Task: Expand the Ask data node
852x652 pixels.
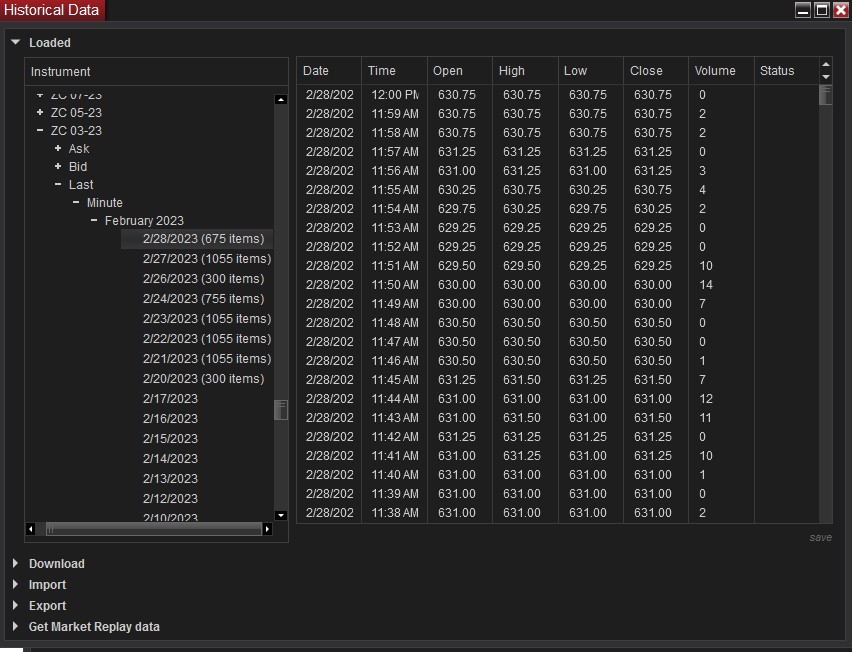Action: click(x=58, y=148)
